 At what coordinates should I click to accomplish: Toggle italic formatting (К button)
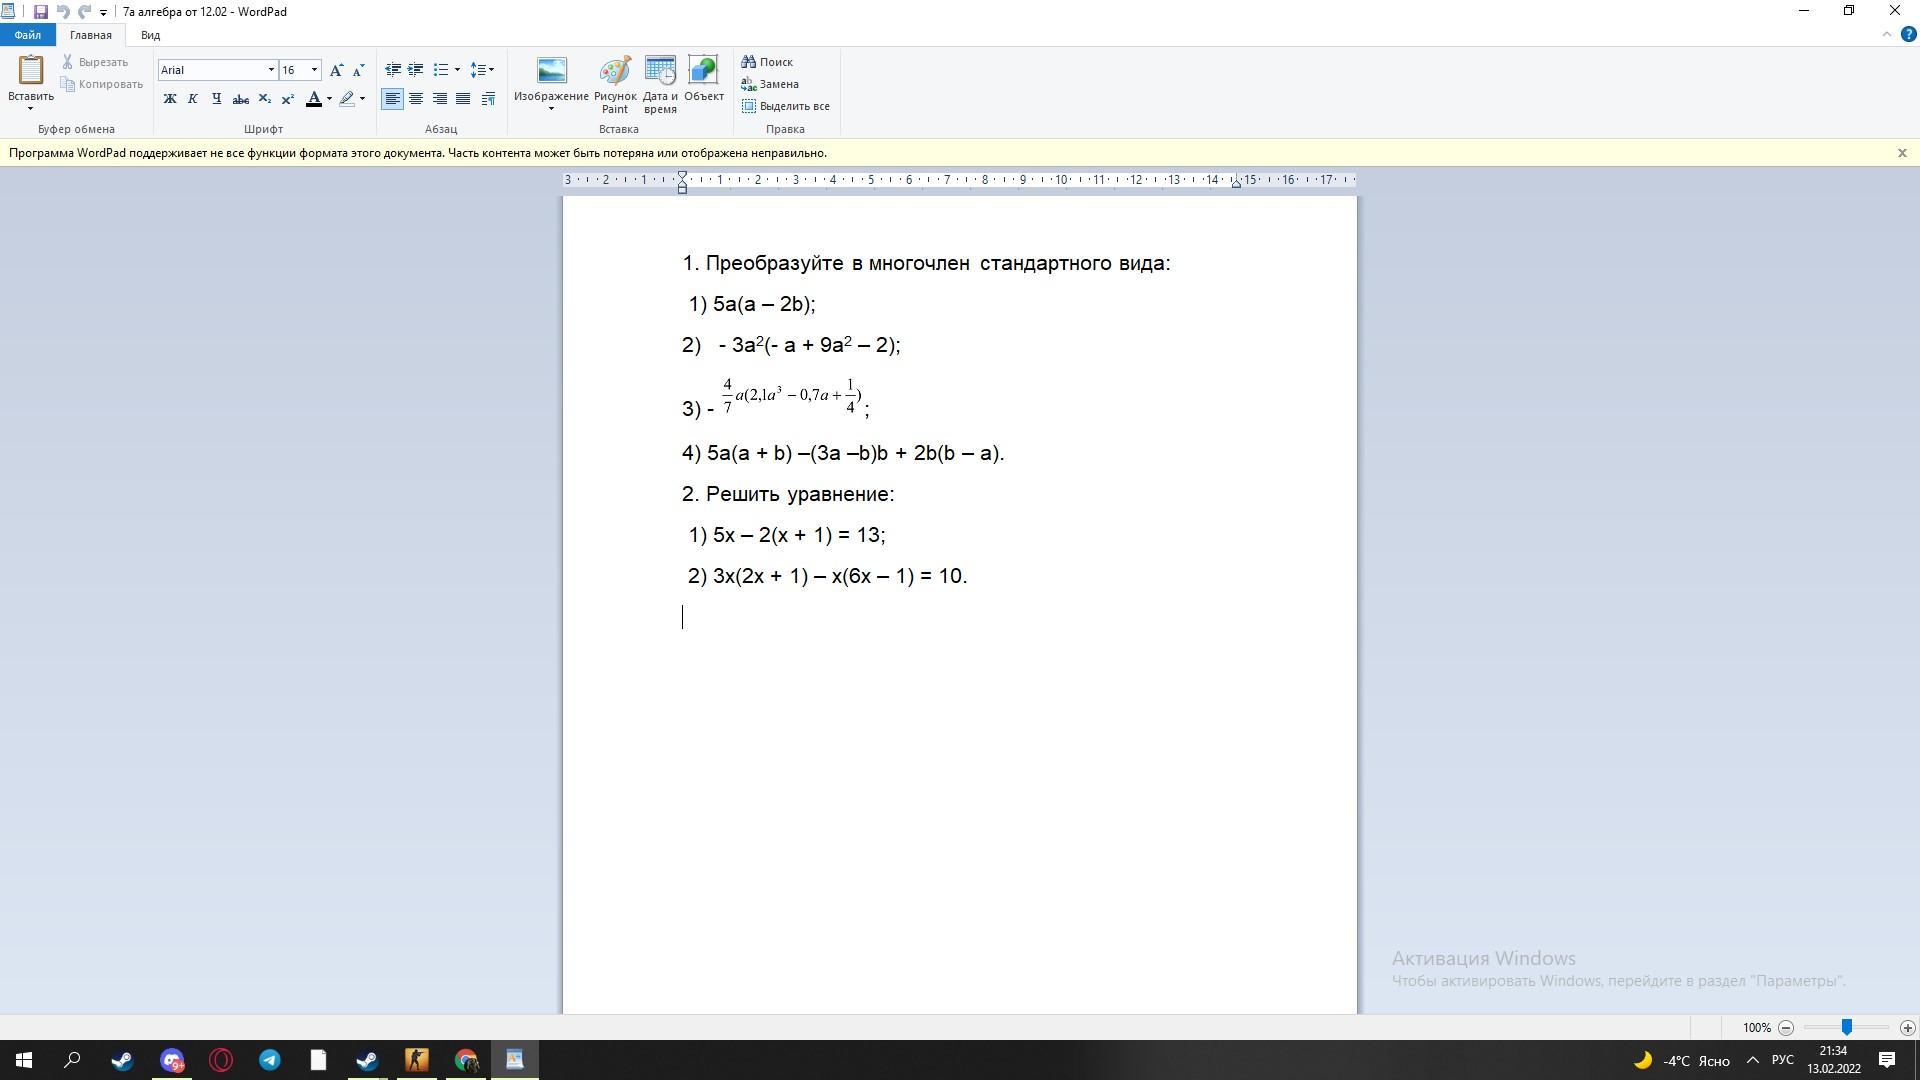[x=193, y=99]
